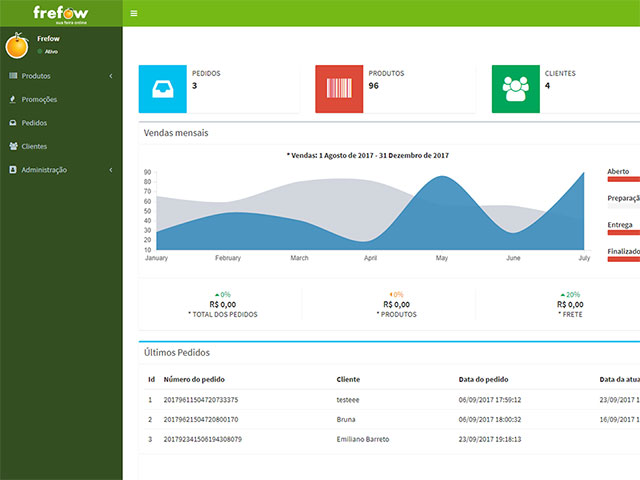Viewport: 640px width, 480px height.
Task: Click the Promoções sidebar icon
Action: tap(13, 99)
